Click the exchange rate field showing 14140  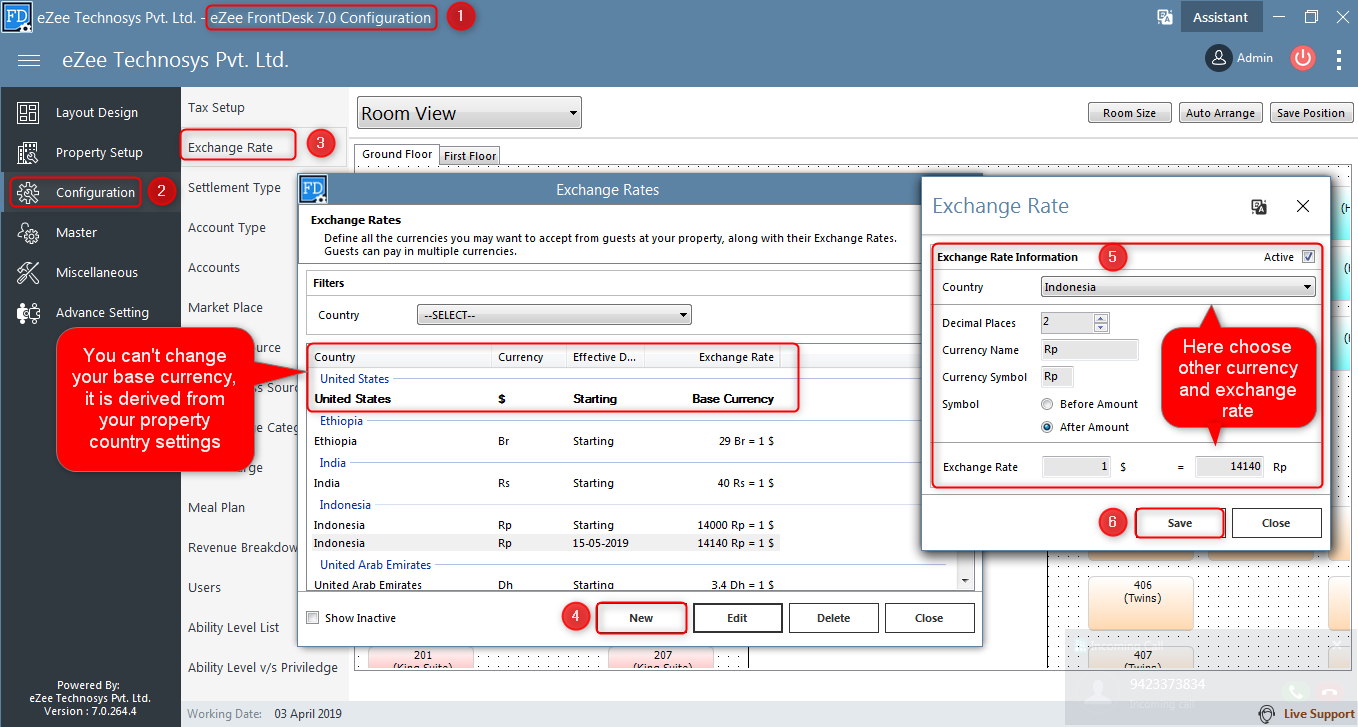tap(1230, 467)
